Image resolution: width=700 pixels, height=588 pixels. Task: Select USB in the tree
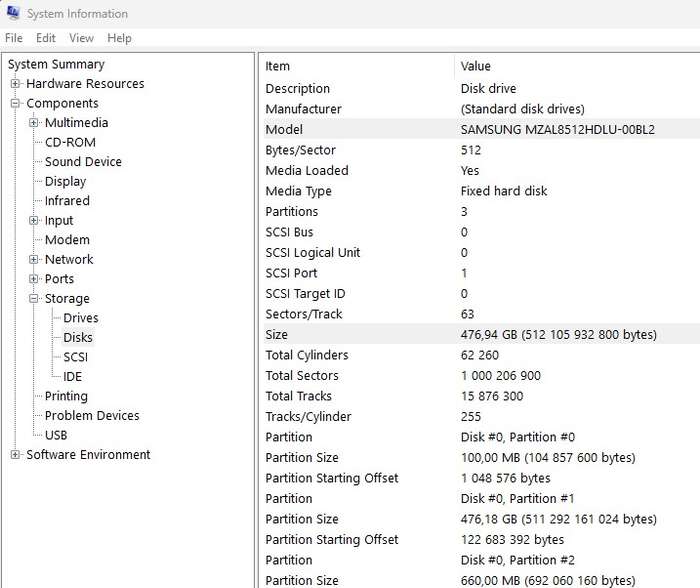[x=56, y=435]
